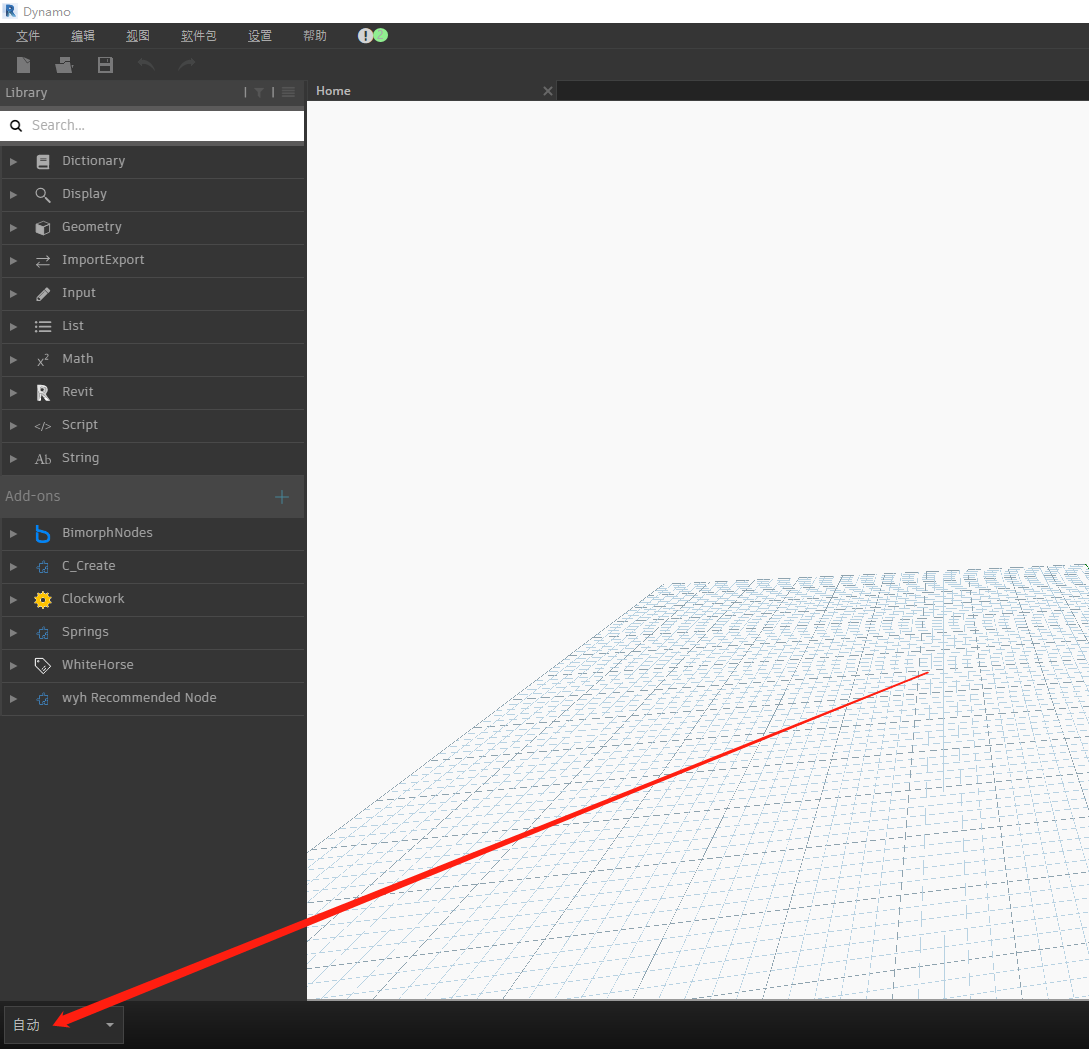Expand the C_Create add-on arrow
The height and width of the screenshot is (1049, 1089).
click(x=13, y=567)
